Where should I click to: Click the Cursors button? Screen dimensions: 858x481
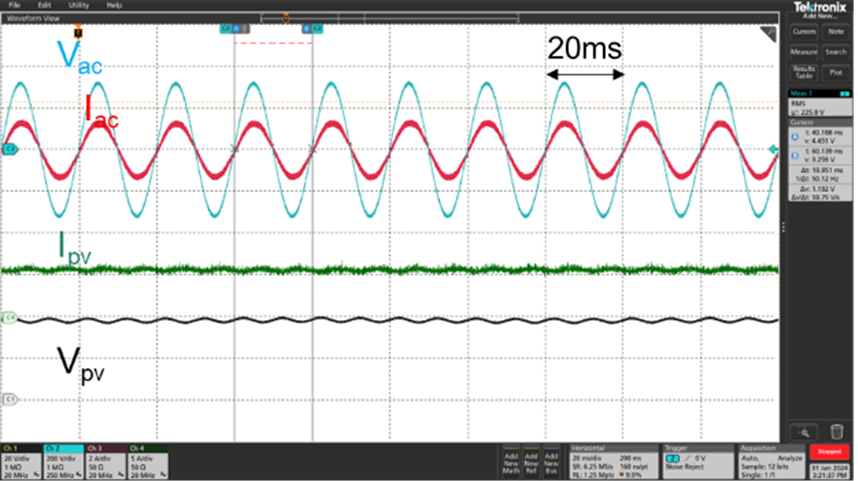(x=804, y=31)
